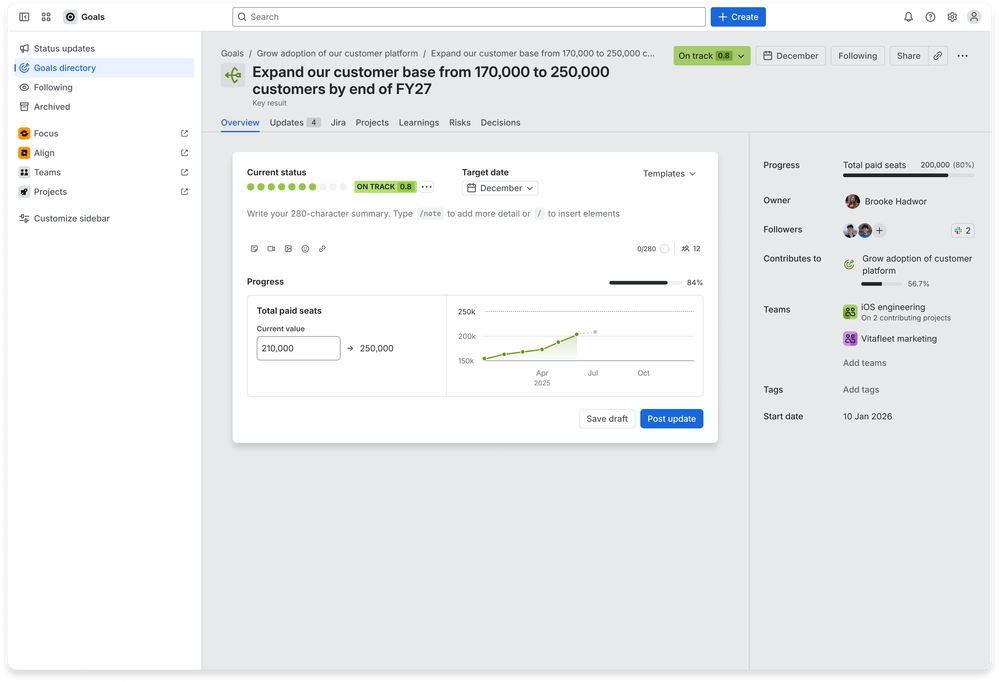Open the Decisions tab
999x682 pixels.
click(500, 123)
